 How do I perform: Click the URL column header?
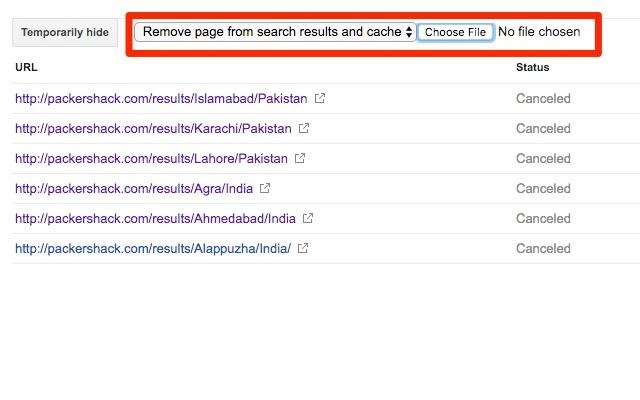(x=27, y=68)
